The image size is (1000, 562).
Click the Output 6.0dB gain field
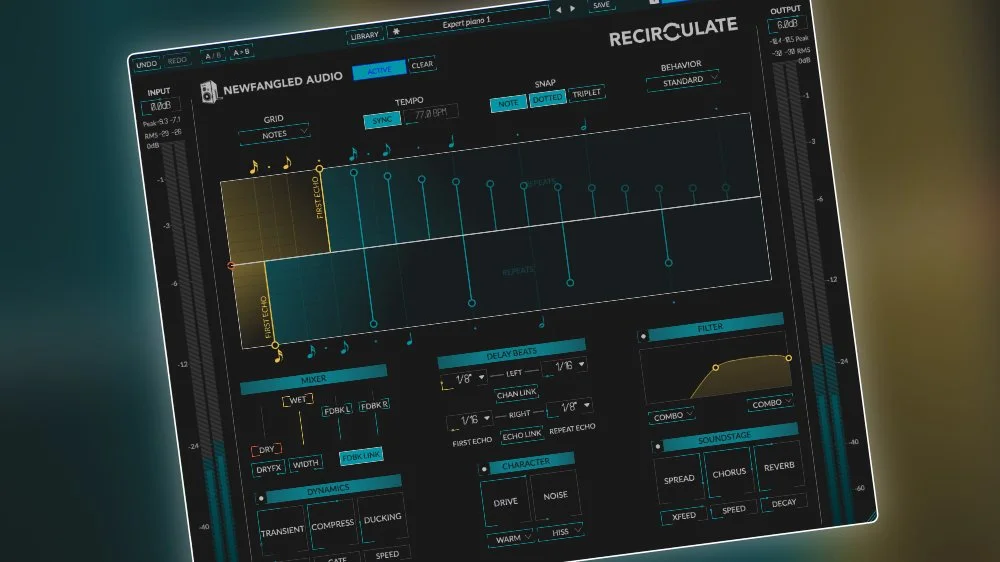click(x=787, y=24)
